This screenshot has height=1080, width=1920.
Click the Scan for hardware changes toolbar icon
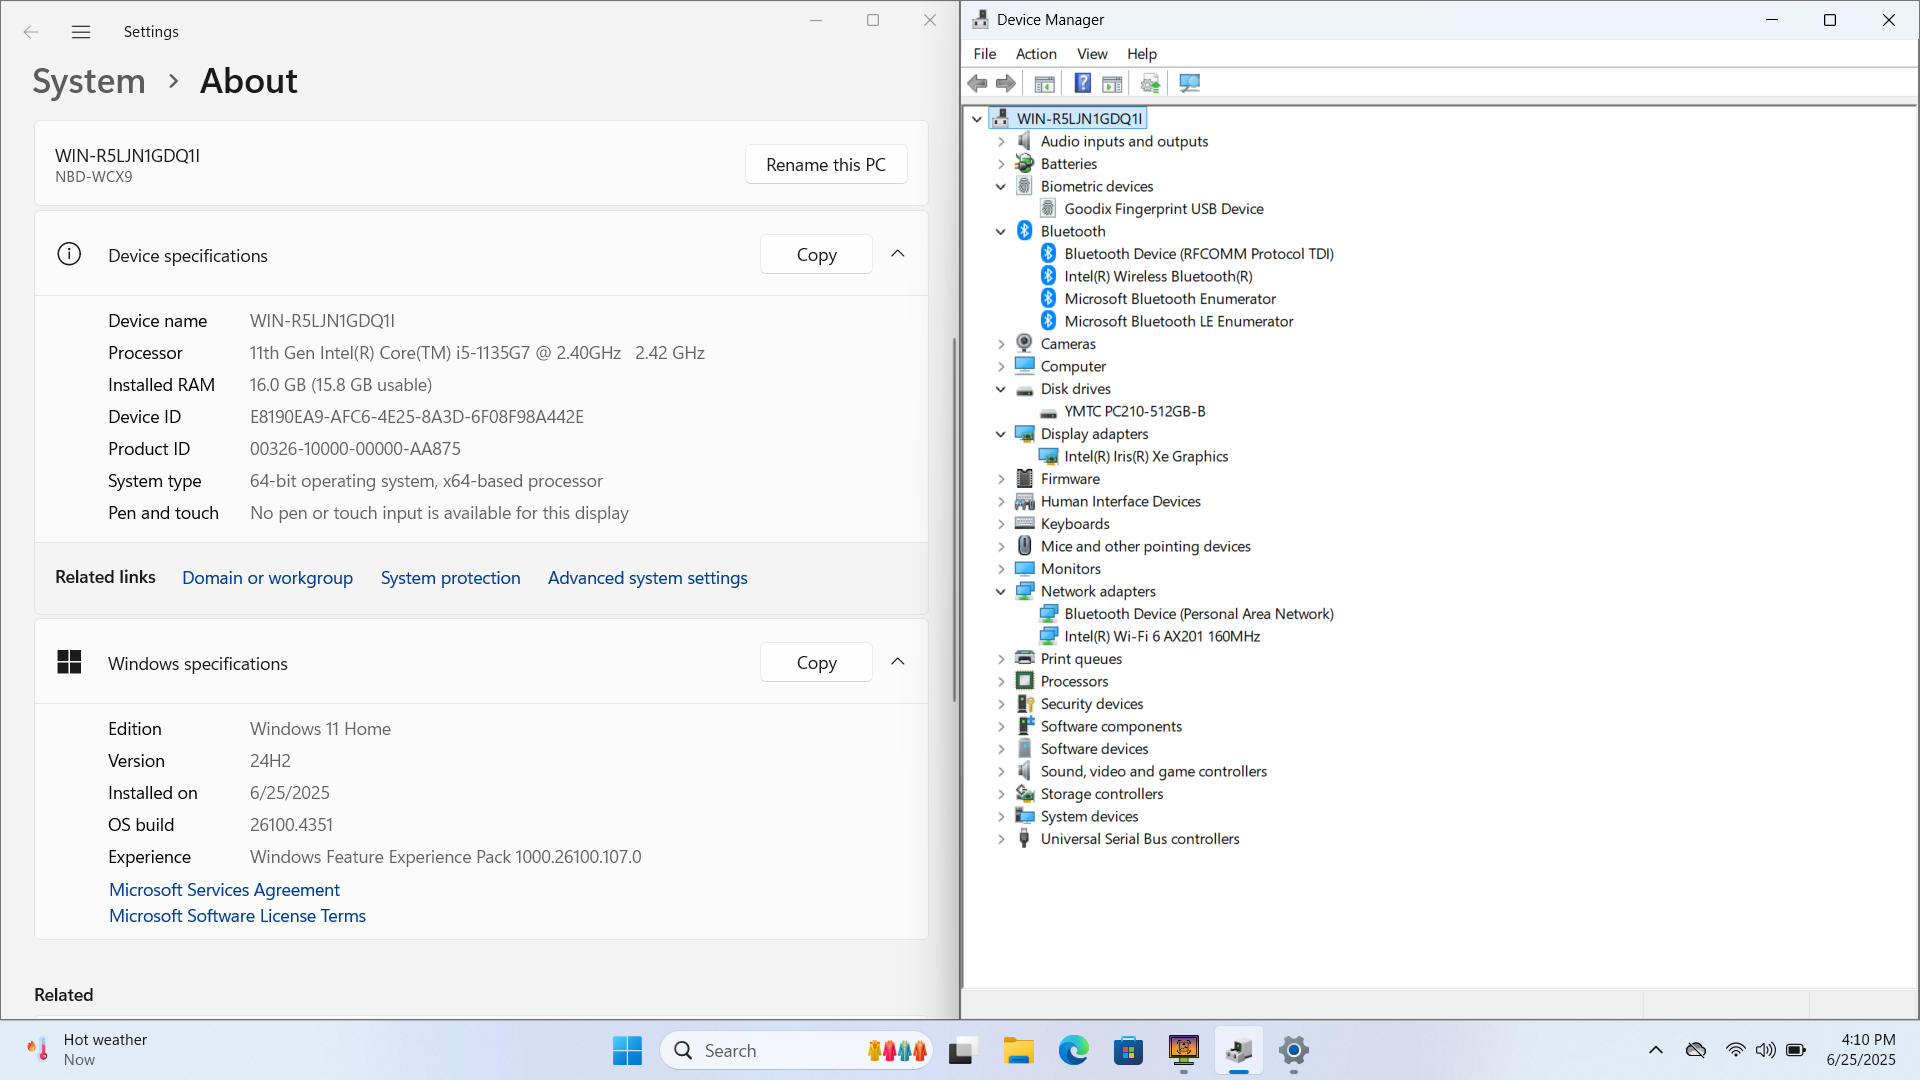pyautogui.click(x=1189, y=83)
